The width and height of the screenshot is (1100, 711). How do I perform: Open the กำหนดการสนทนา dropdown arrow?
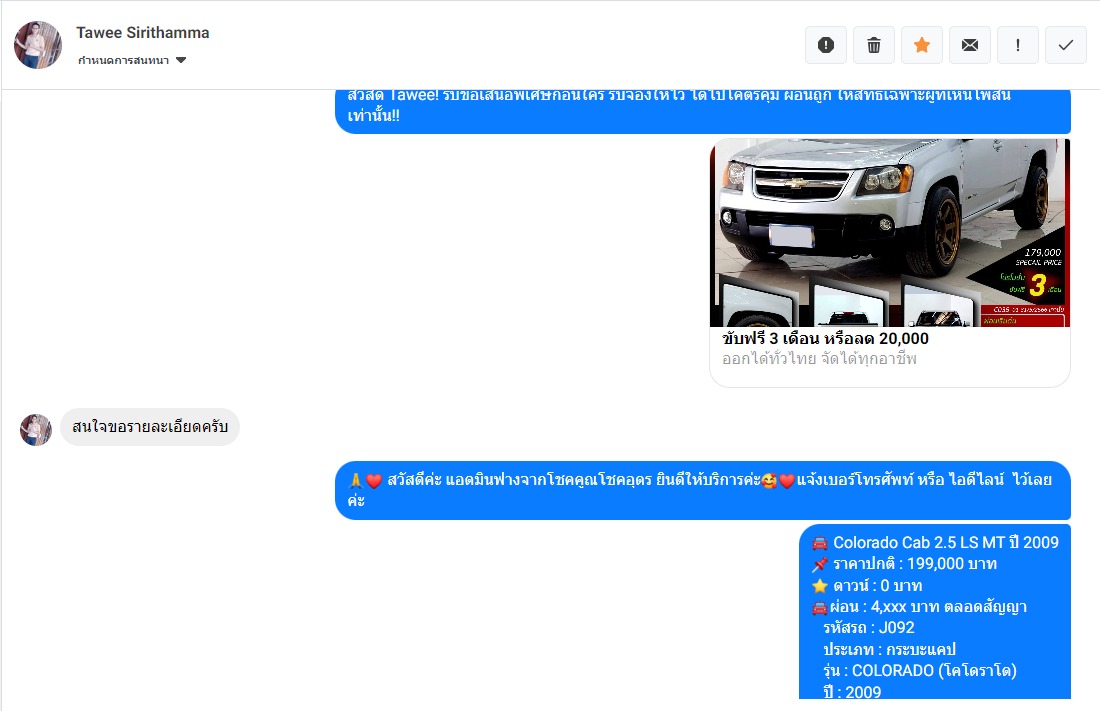181,60
